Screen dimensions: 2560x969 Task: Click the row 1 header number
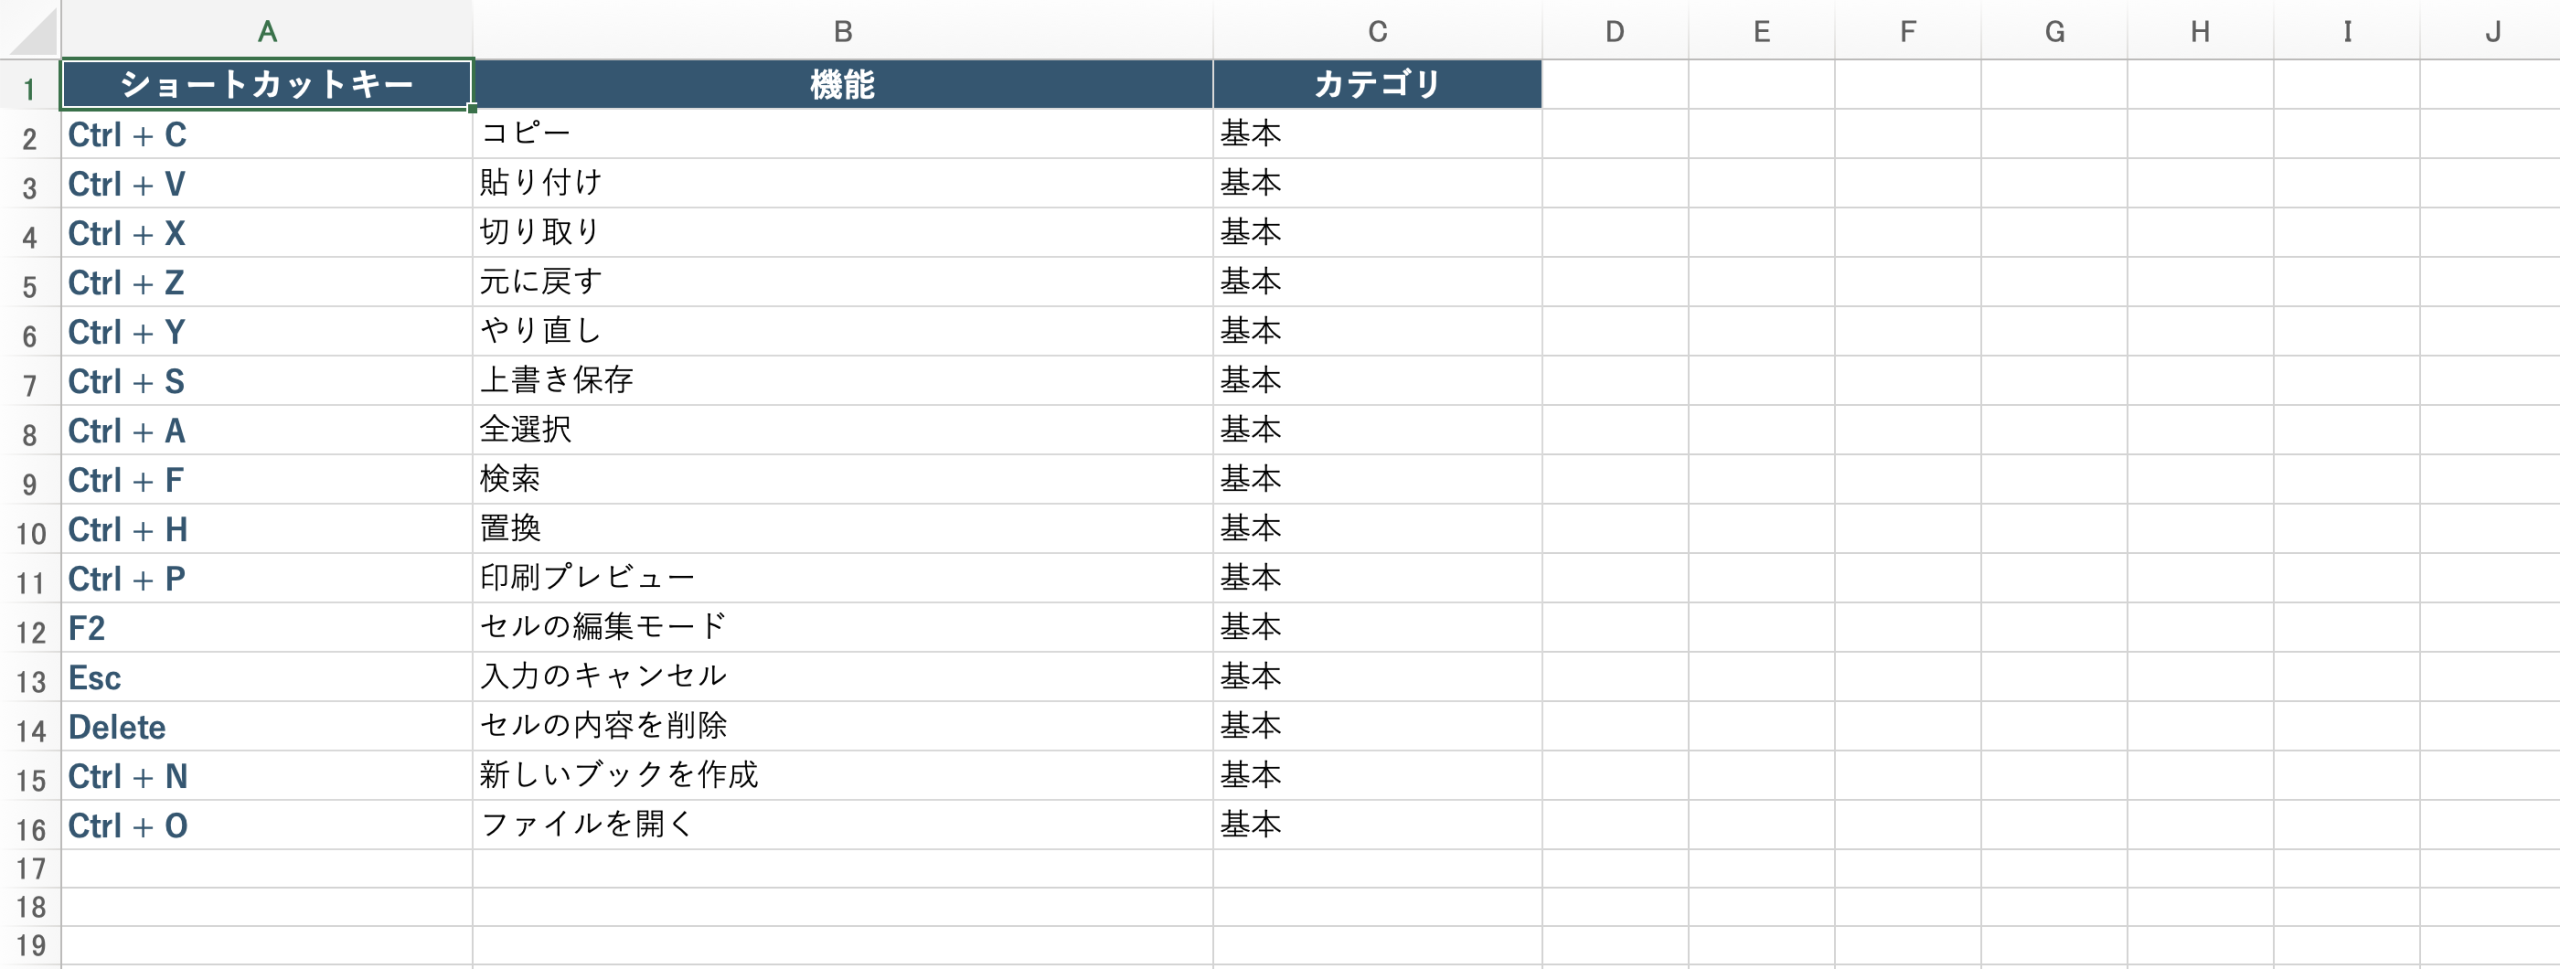pyautogui.click(x=30, y=89)
